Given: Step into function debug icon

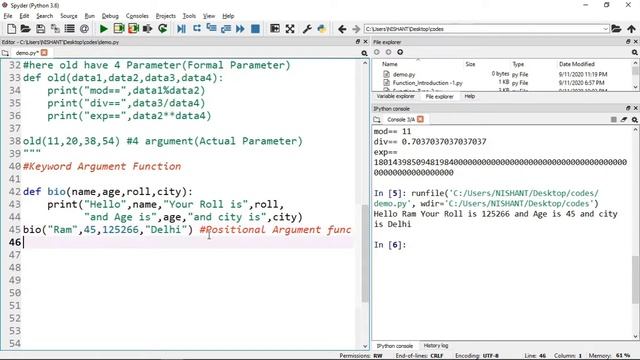Looking at the screenshot, I should pyautogui.click(x=211, y=29).
